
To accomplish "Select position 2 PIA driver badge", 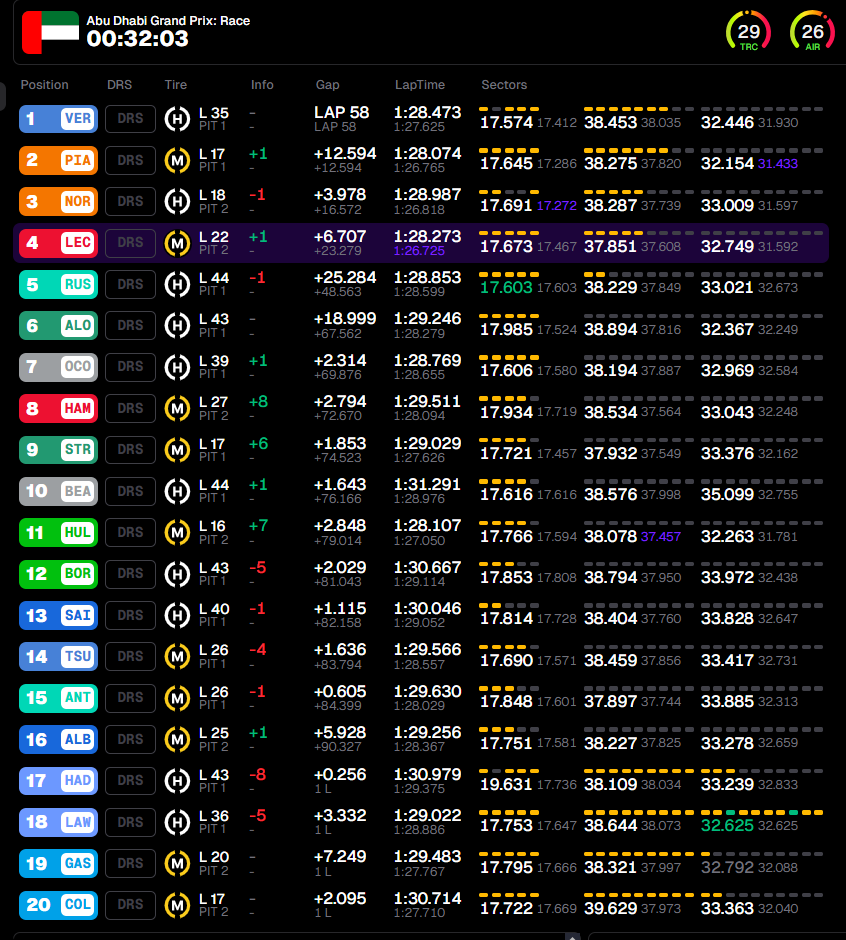I will click(x=58, y=160).
